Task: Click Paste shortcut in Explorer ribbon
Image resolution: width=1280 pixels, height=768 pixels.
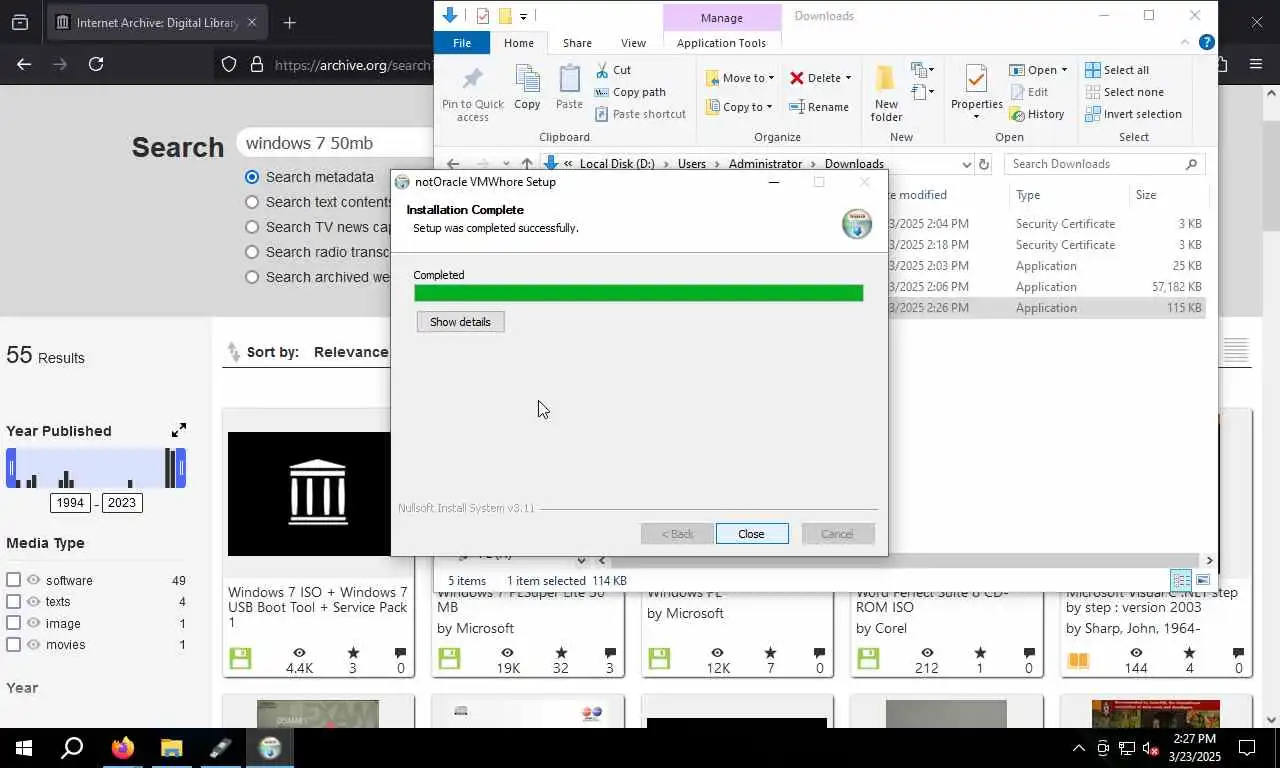Action: point(640,114)
